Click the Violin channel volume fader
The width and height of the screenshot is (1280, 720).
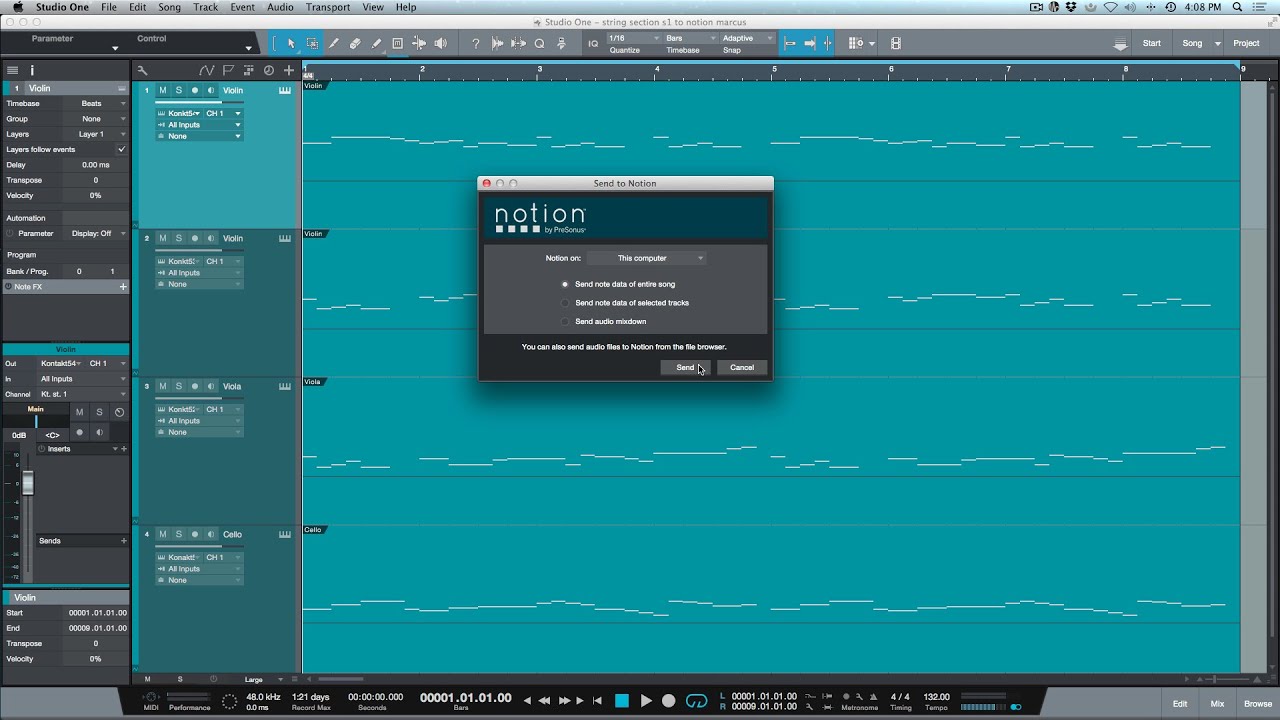coord(28,484)
